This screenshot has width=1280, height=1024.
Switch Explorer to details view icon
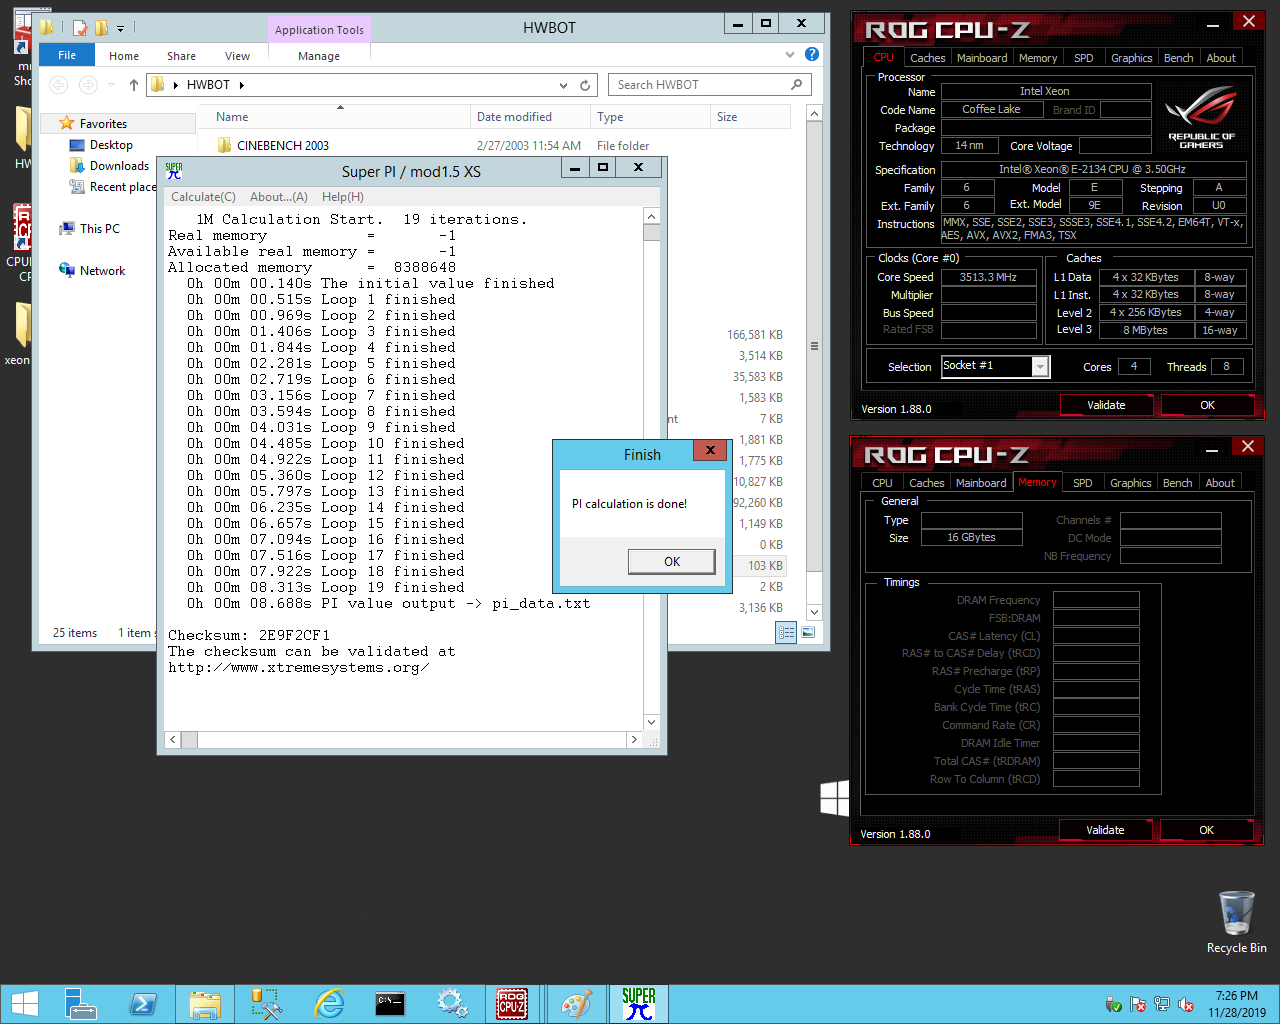click(786, 632)
